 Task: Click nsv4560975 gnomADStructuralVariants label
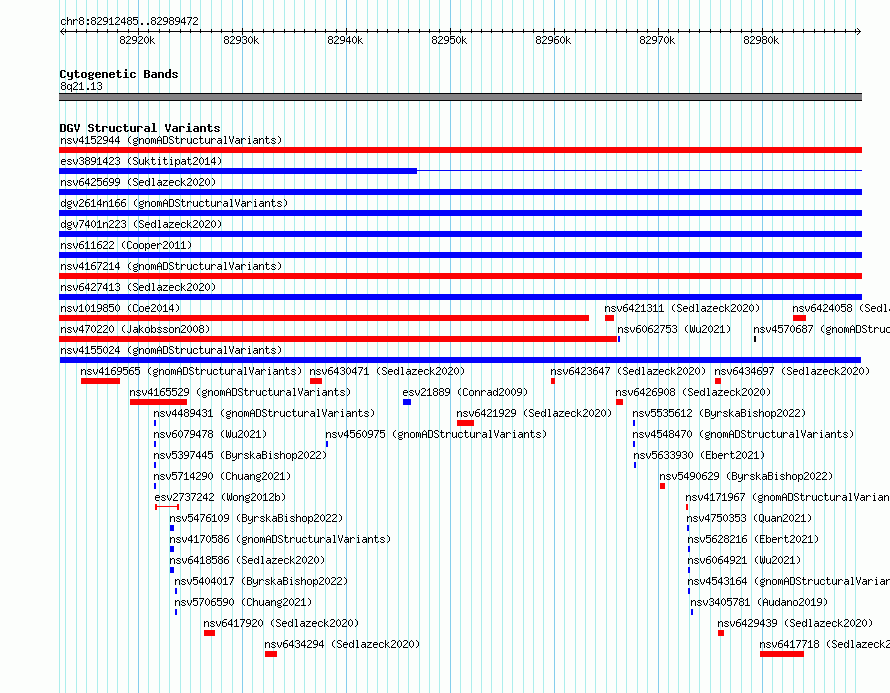[x=436, y=434]
